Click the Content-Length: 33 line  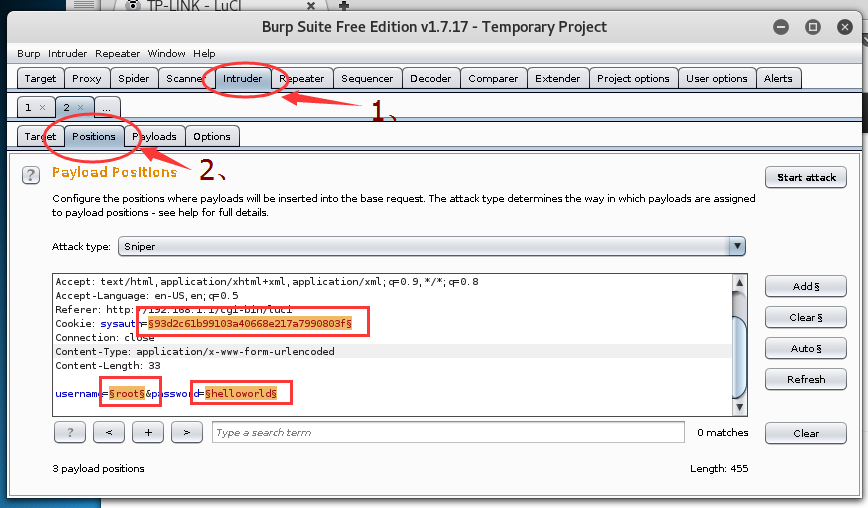(108, 366)
